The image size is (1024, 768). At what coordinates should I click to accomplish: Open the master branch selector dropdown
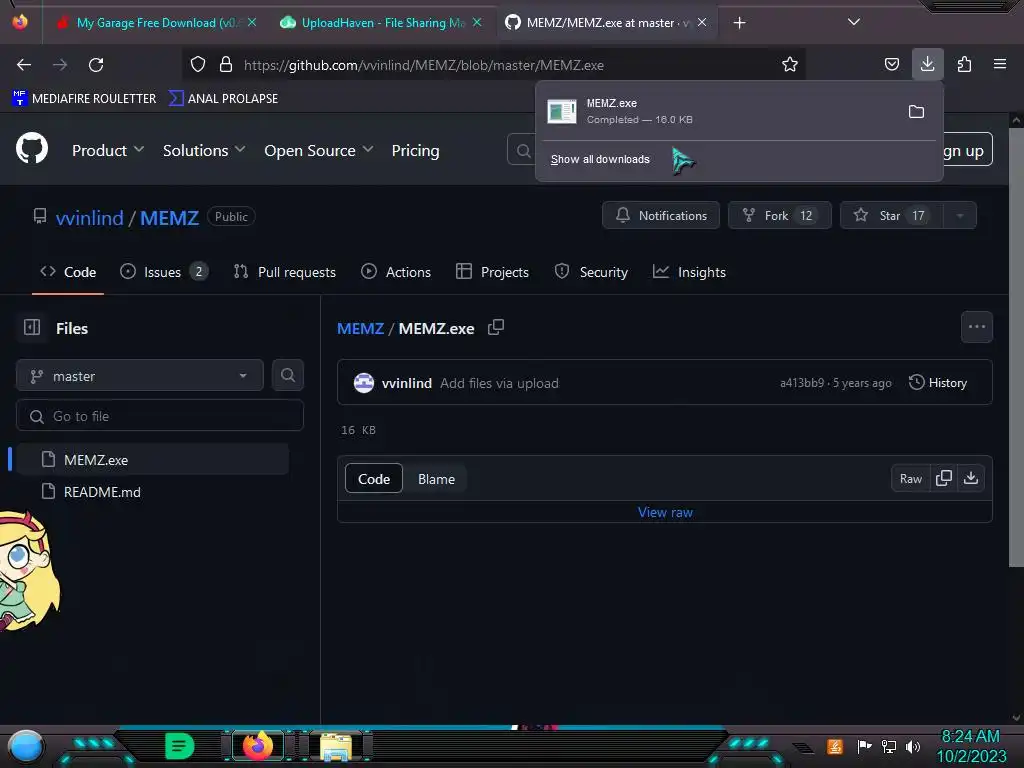tap(140, 376)
